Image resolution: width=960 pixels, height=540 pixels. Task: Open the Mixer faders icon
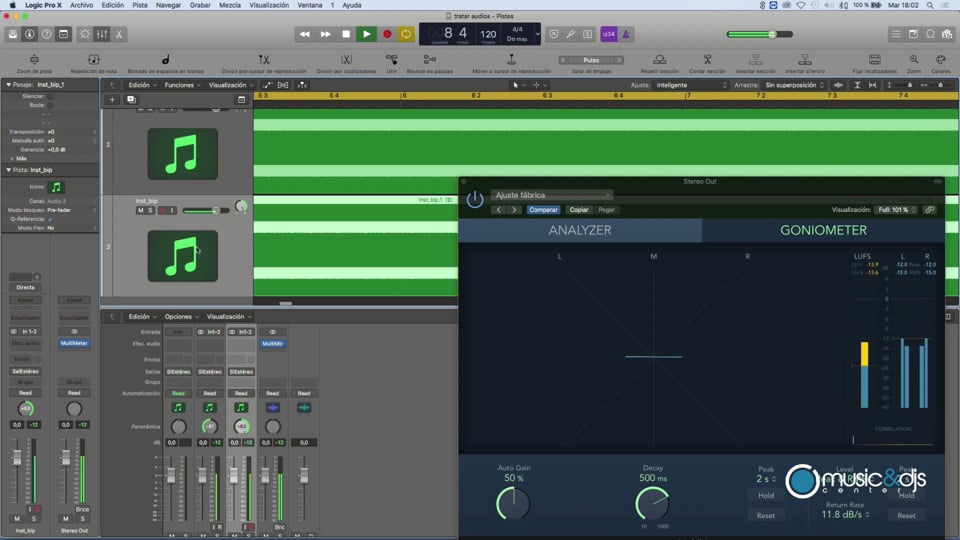(102, 34)
